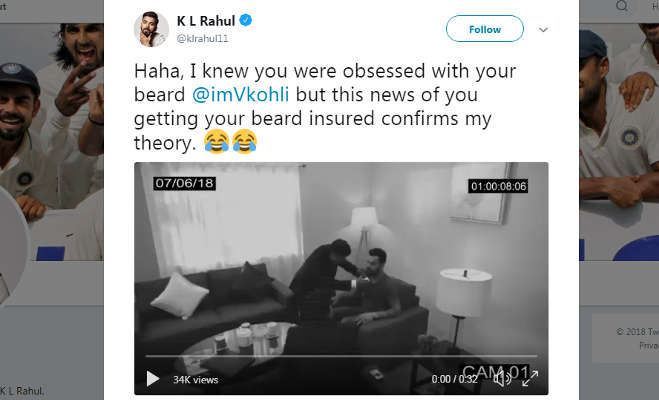Click the Privacy footer link at the right

(649, 345)
